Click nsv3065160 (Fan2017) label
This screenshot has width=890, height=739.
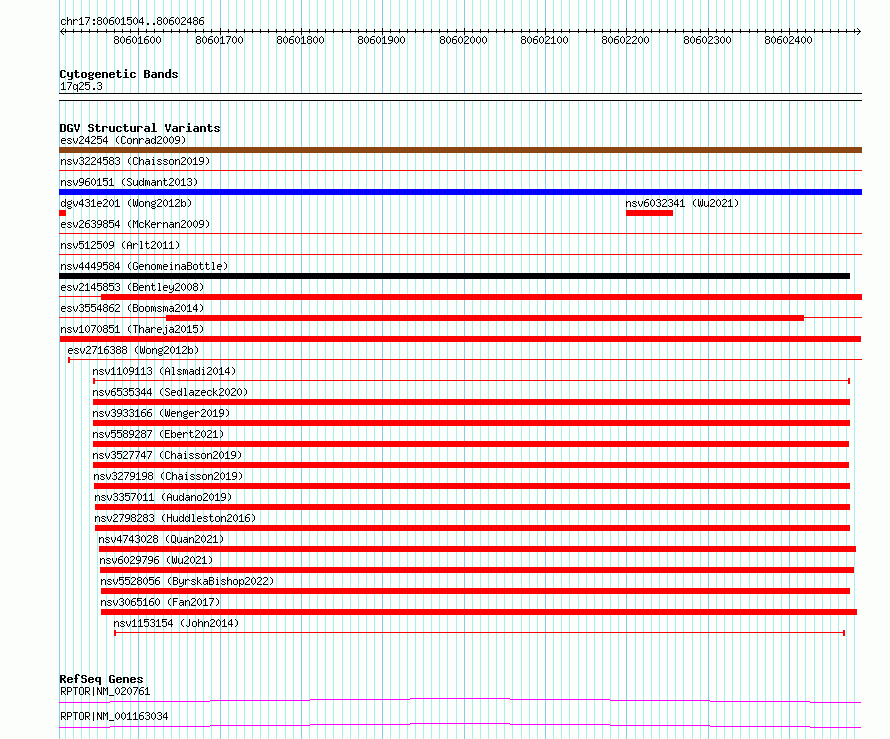160,602
